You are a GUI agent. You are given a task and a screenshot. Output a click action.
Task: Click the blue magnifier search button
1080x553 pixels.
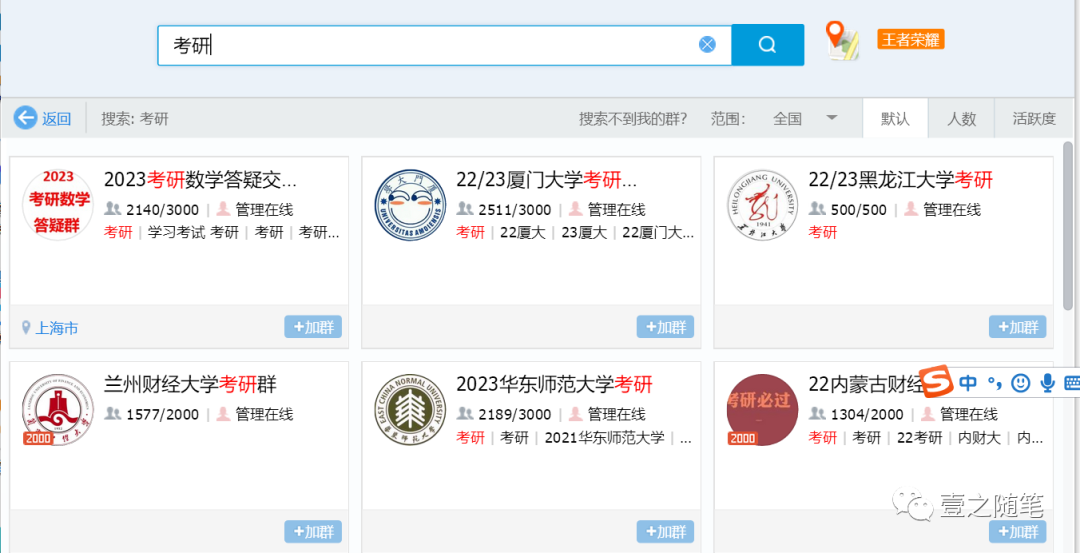(x=767, y=45)
